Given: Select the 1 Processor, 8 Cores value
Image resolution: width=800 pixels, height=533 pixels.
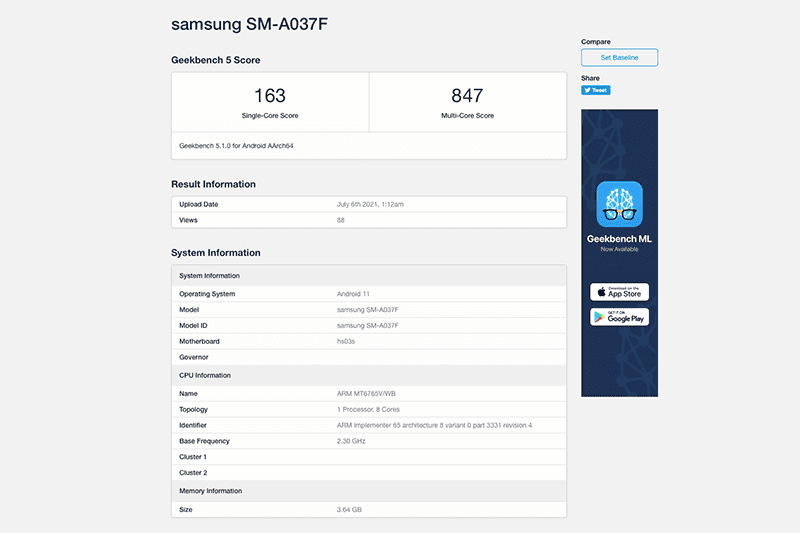Looking at the screenshot, I should 368,410.
